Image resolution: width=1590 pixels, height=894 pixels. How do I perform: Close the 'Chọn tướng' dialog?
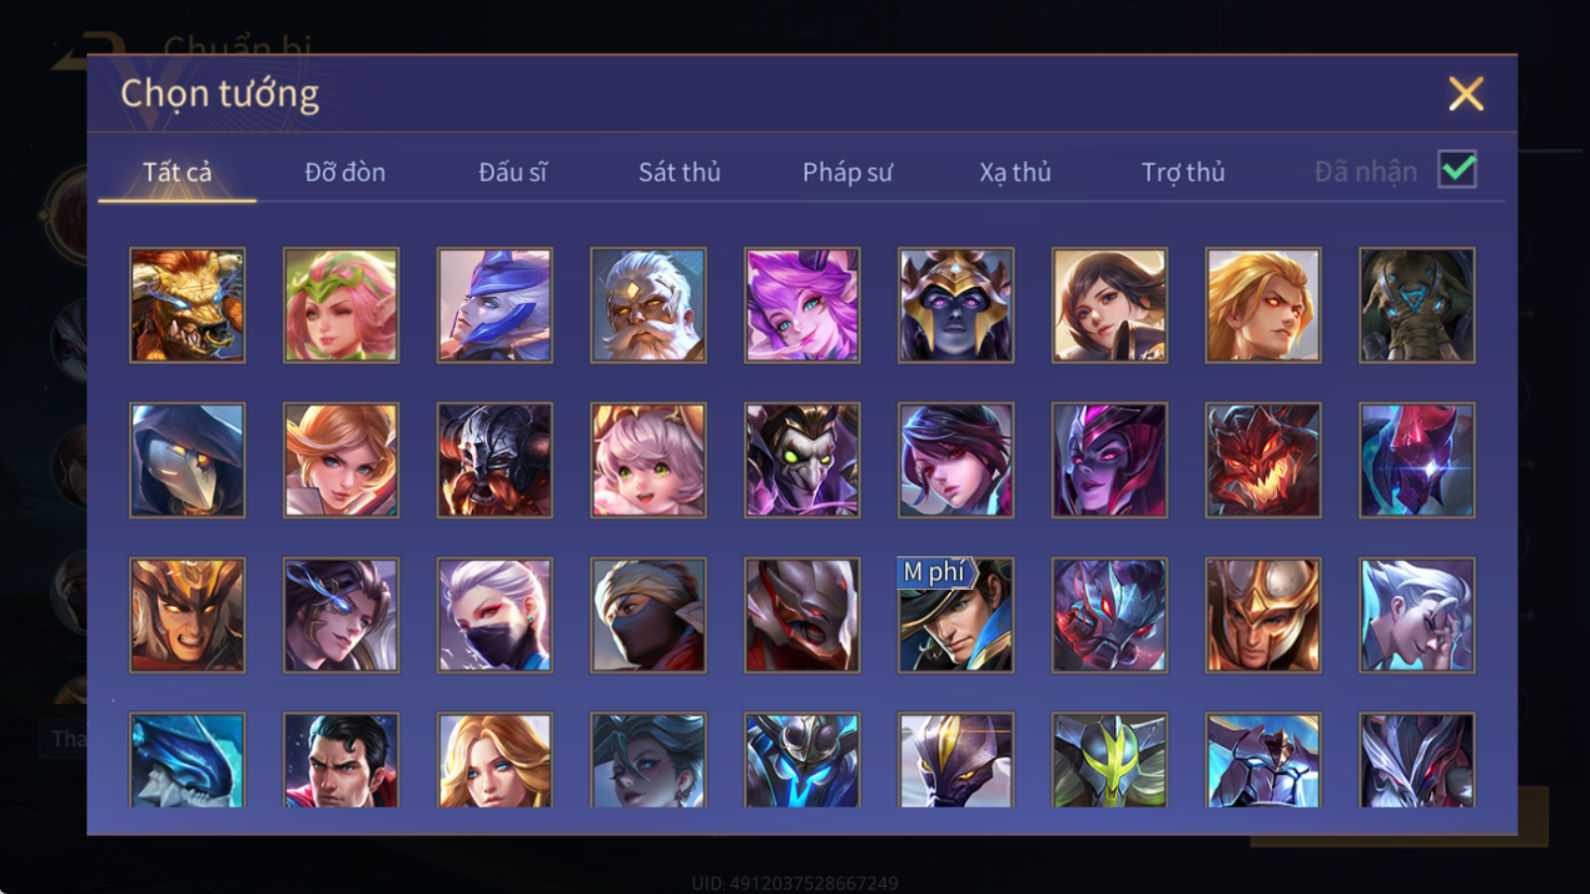tap(1466, 94)
